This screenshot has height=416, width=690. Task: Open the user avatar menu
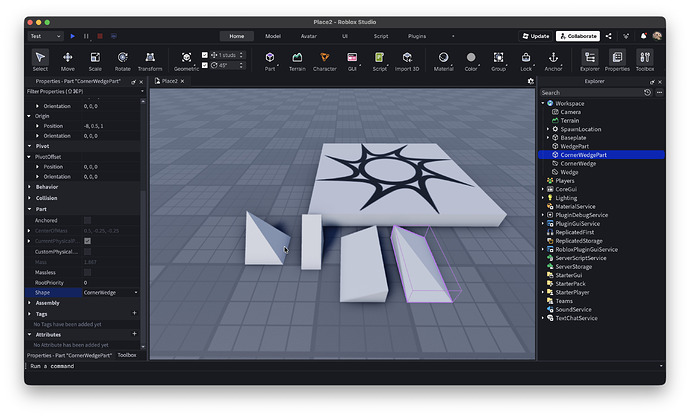[657, 36]
